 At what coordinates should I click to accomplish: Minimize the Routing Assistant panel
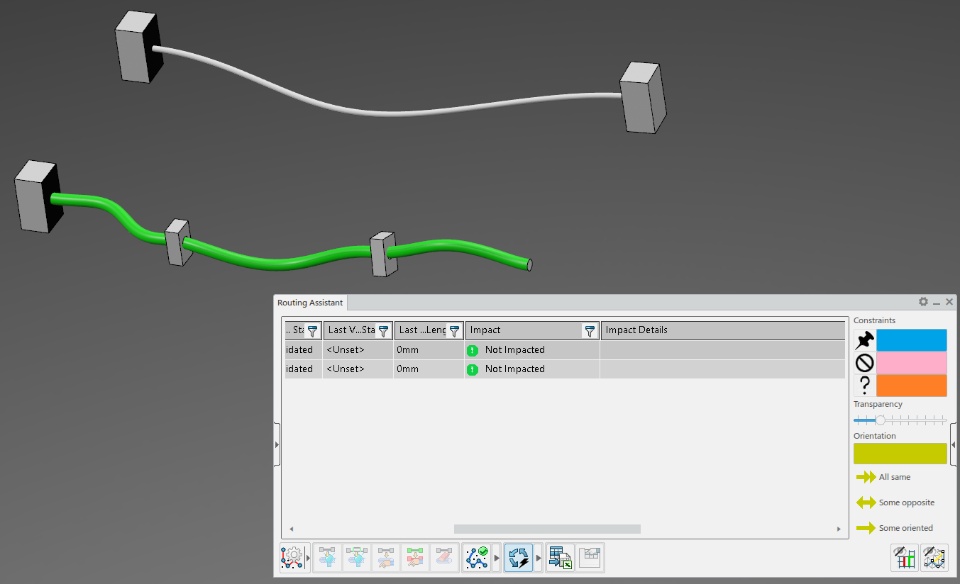[937, 302]
